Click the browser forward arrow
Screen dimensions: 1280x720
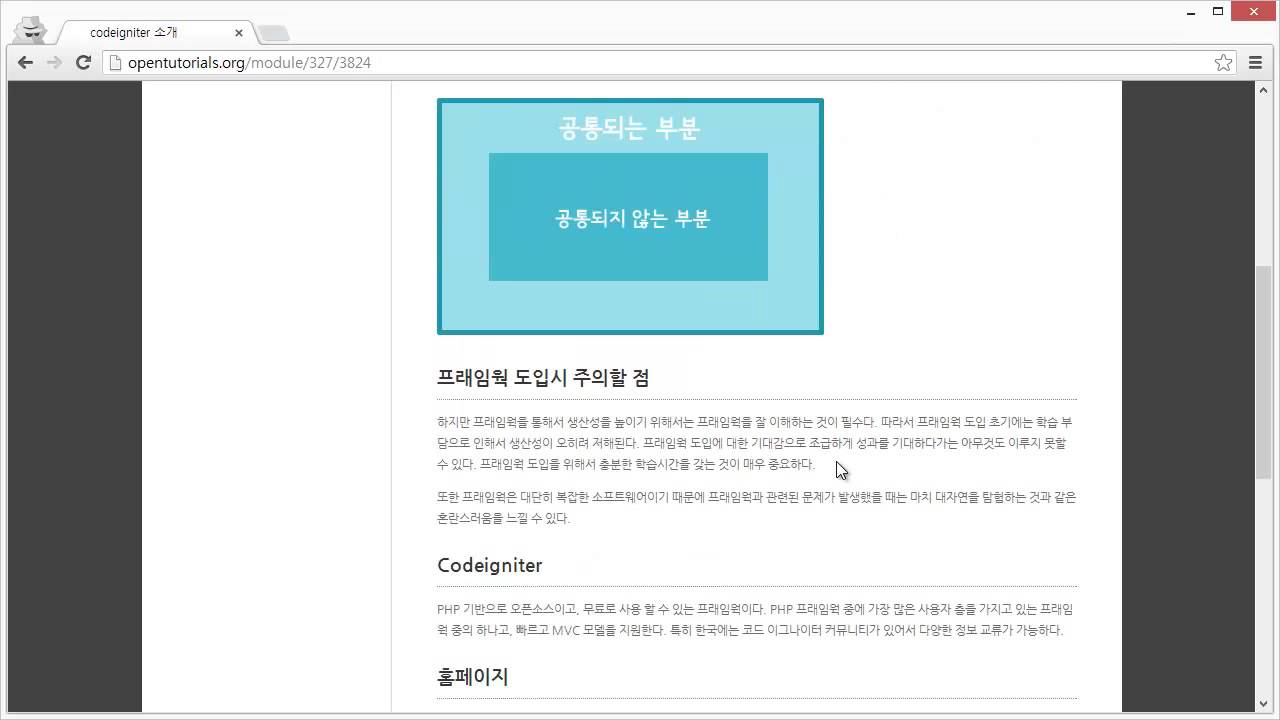pyautogui.click(x=54, y=62)
